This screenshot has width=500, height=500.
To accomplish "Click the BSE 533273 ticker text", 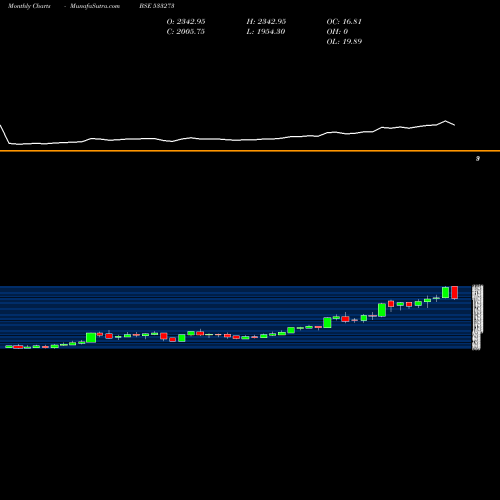I will [157, 6].
